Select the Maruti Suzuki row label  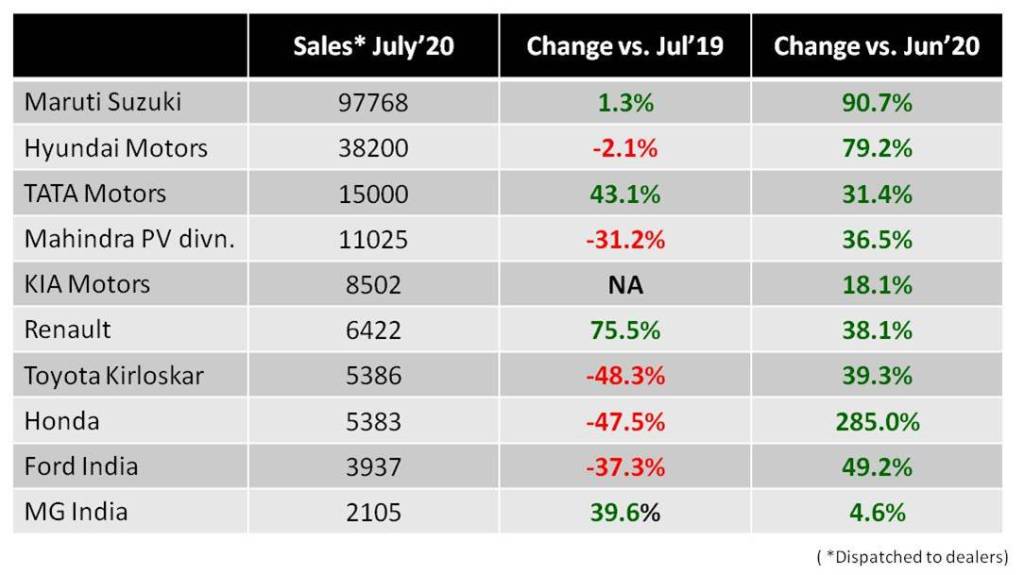[x=104, y=102]
